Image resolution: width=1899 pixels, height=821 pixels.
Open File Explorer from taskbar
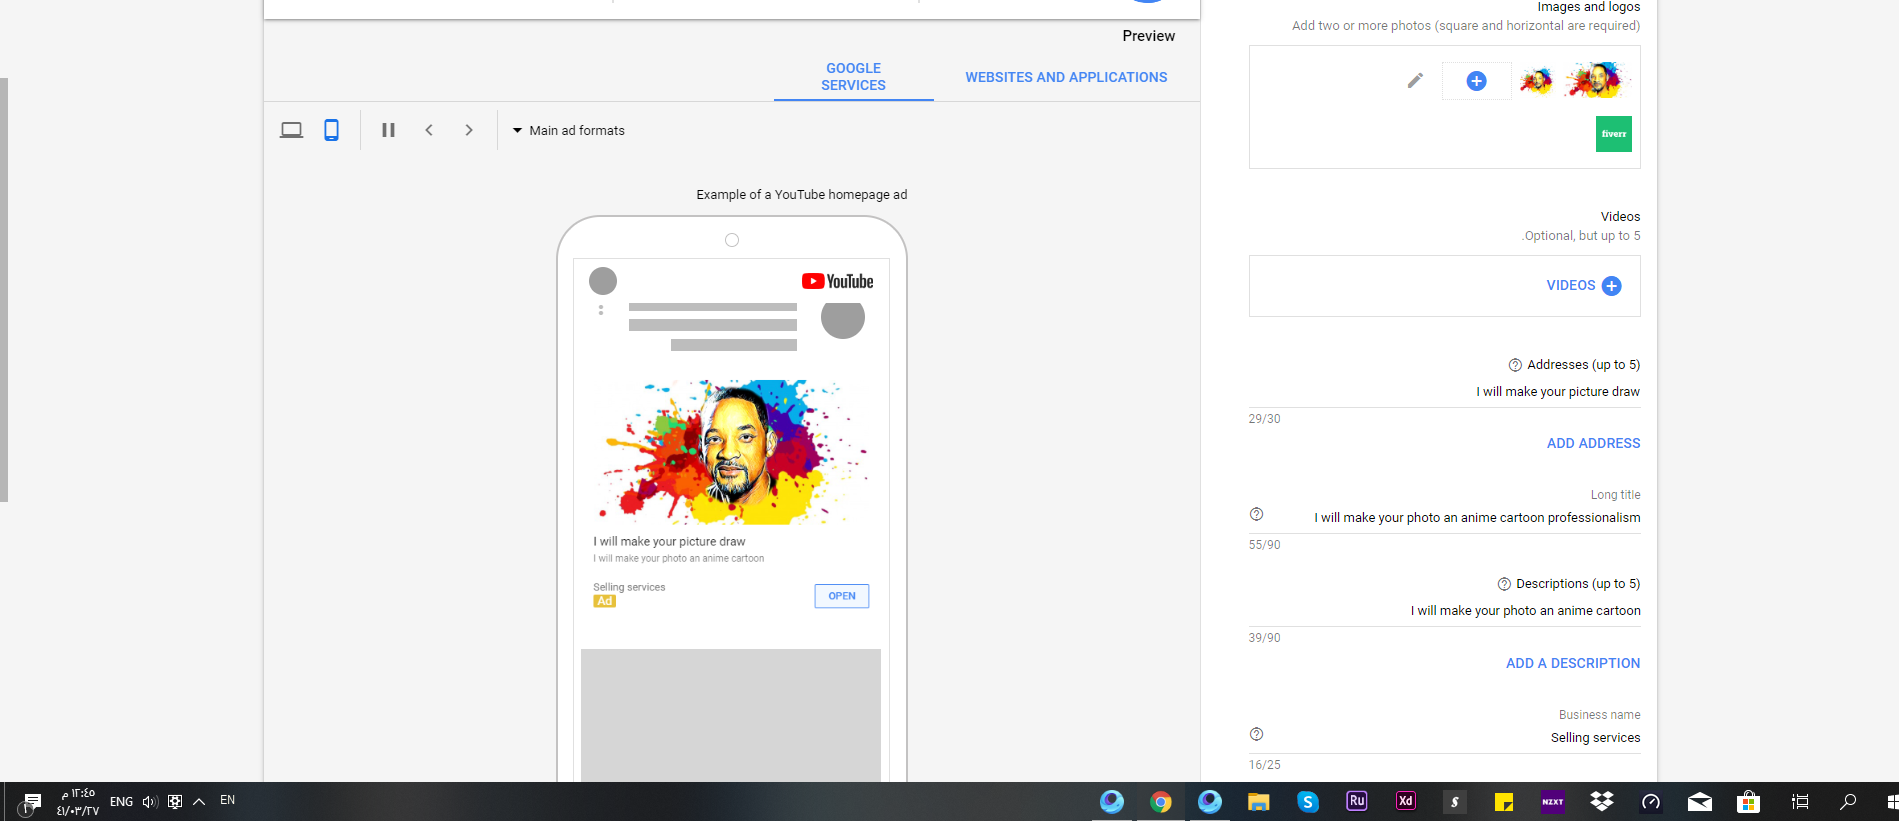[x=1258, y=802]
